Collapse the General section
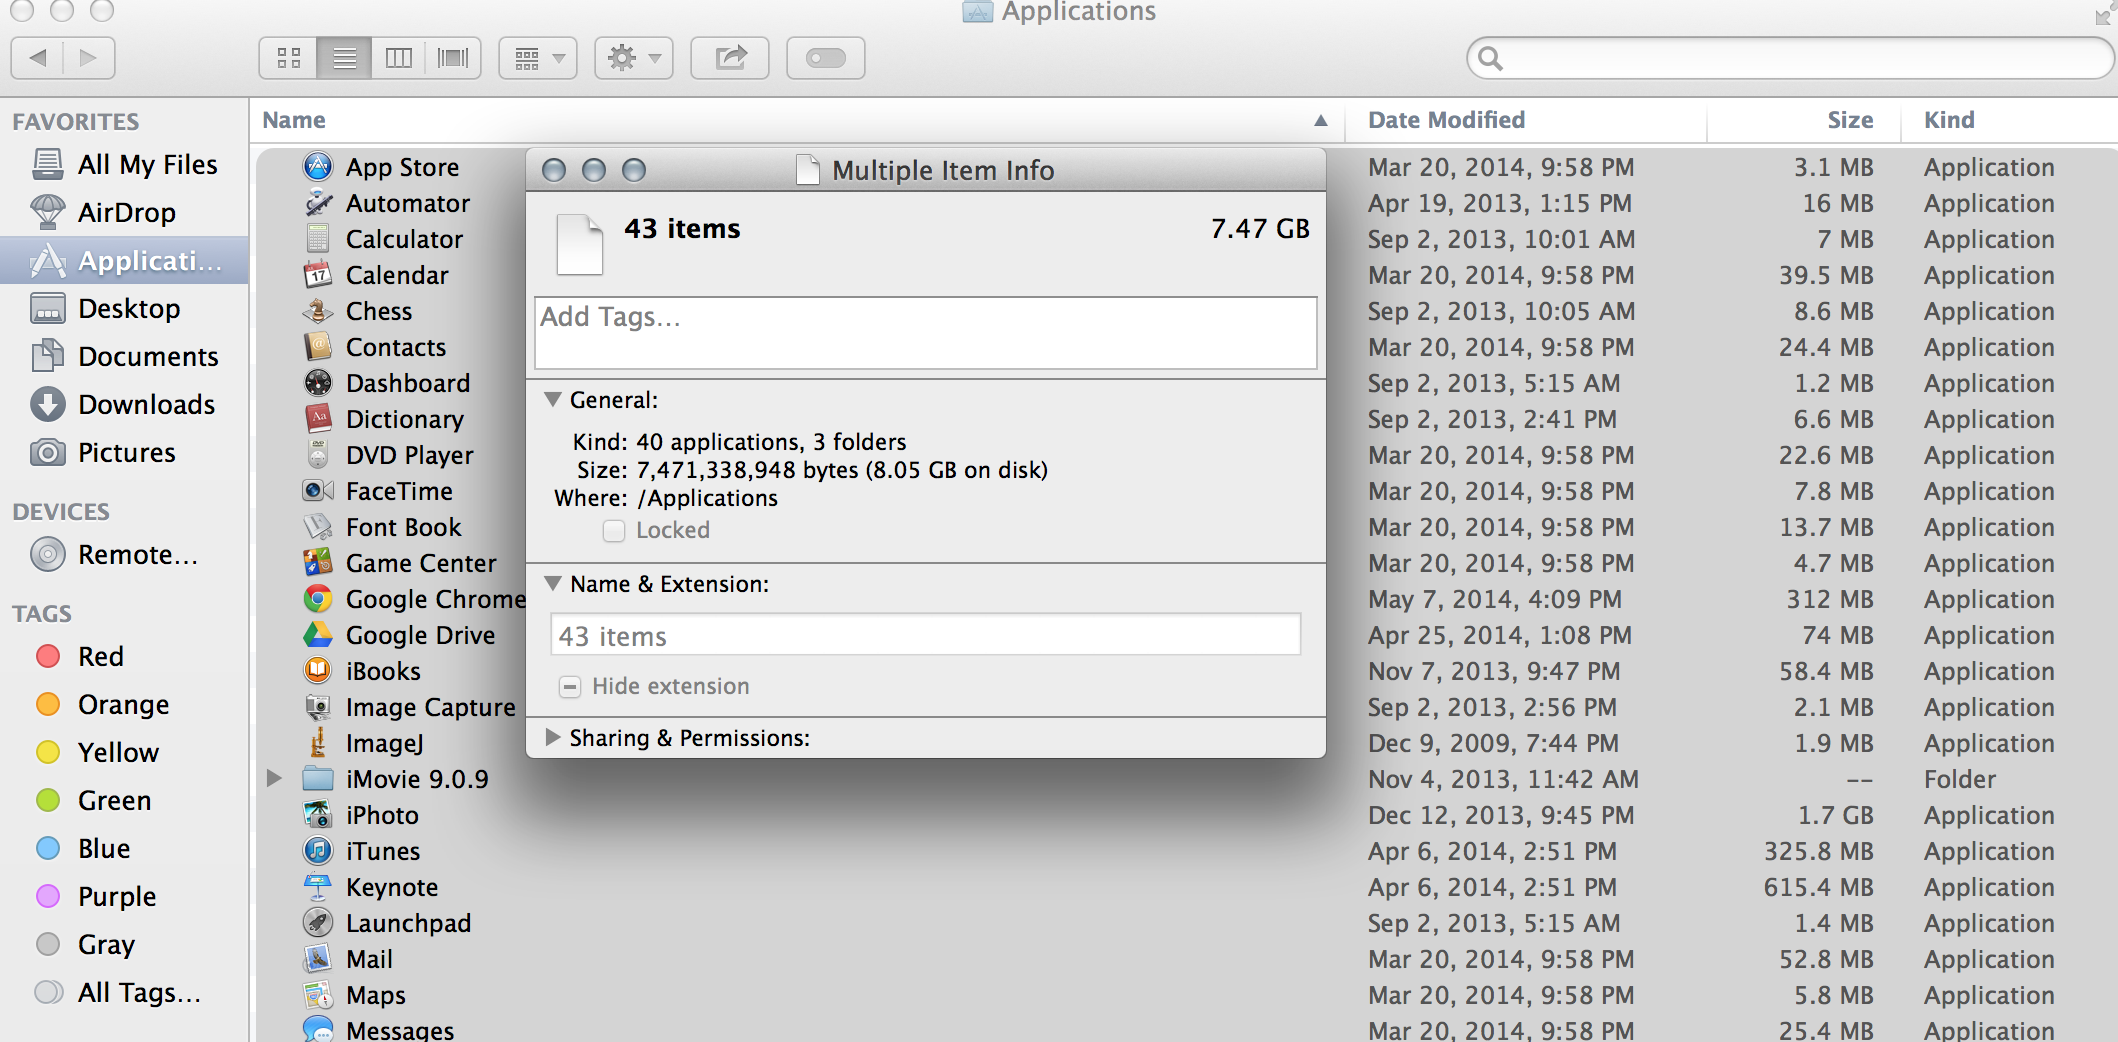 (552, 399)
